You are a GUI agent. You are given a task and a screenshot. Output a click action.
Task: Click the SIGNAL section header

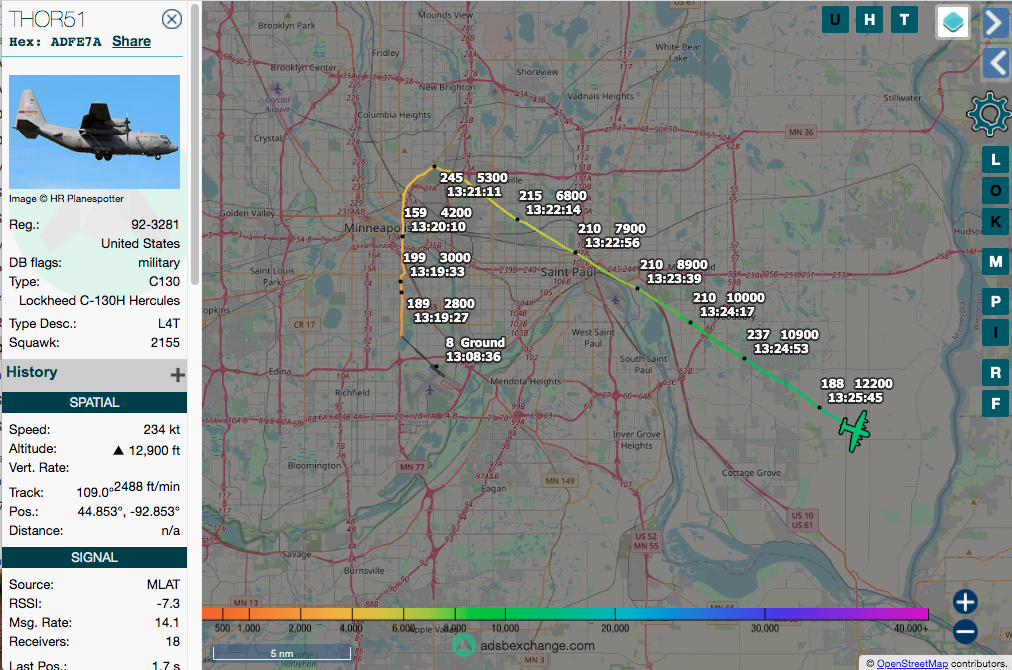point(94,558)
